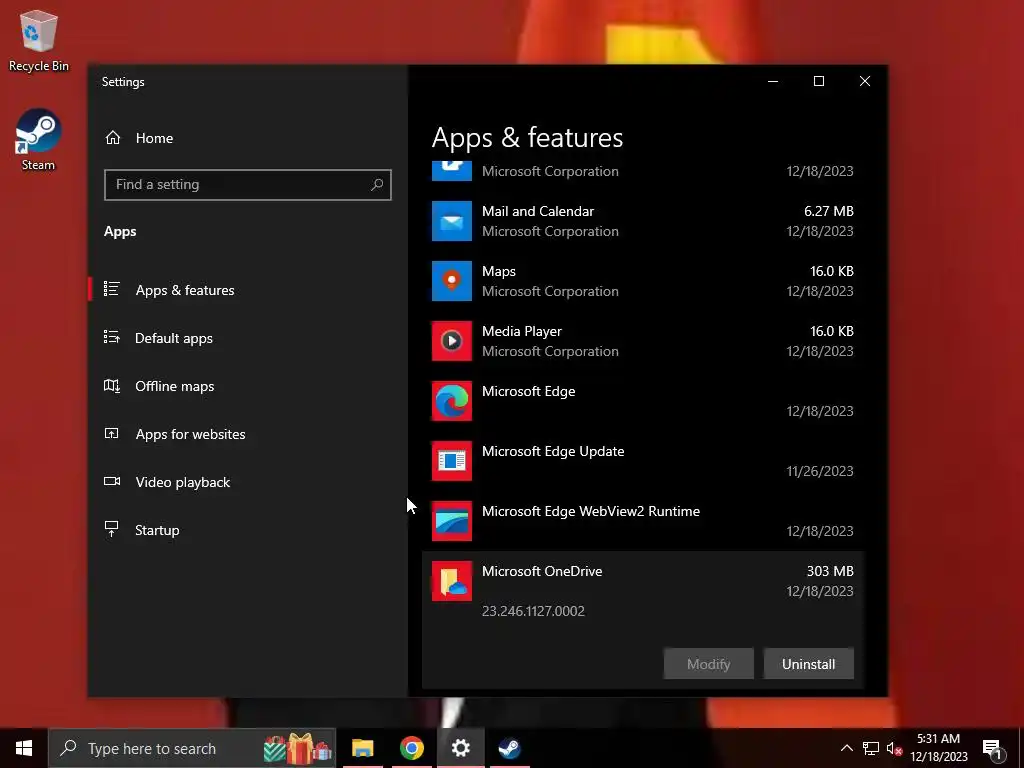Uninstall Microsoft OneDrive
The width and height of the screenshot is (1024, 768).
[x=808, y=664]
